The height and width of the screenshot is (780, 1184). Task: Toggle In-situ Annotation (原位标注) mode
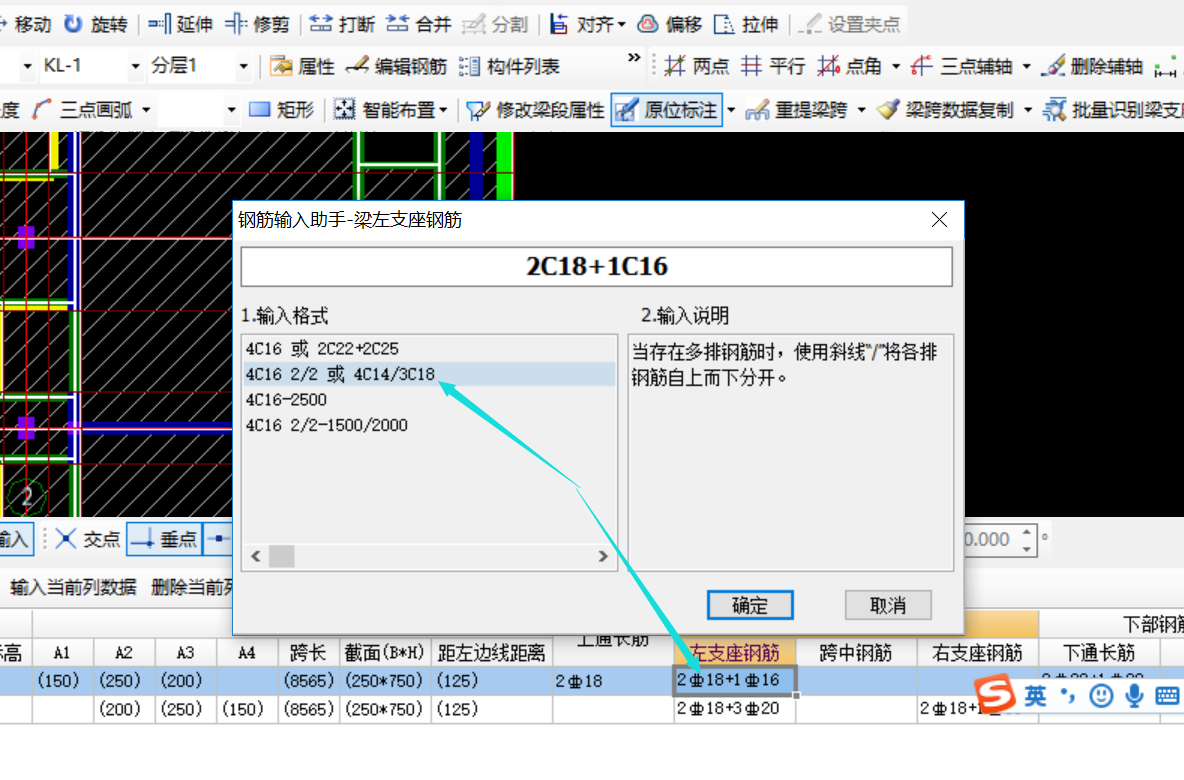[x=667, y=110]
